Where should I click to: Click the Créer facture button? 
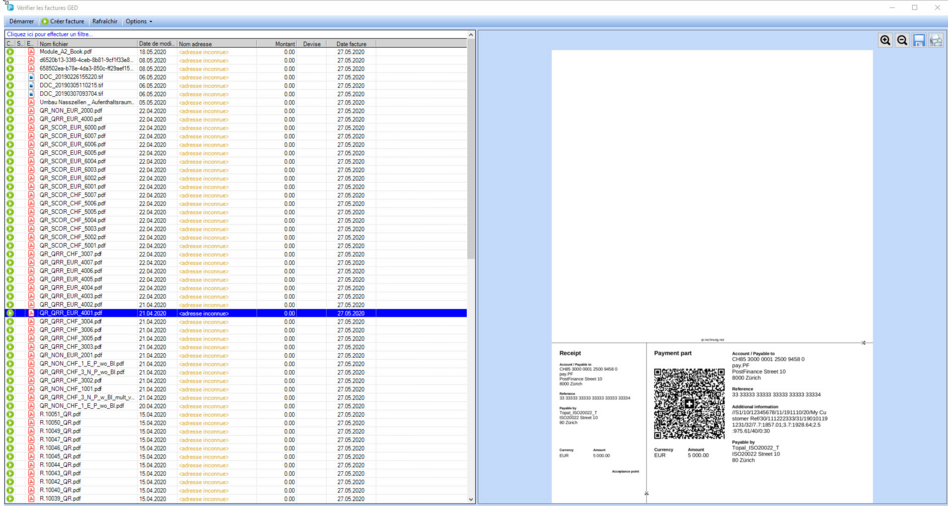(x=63, y=21)
